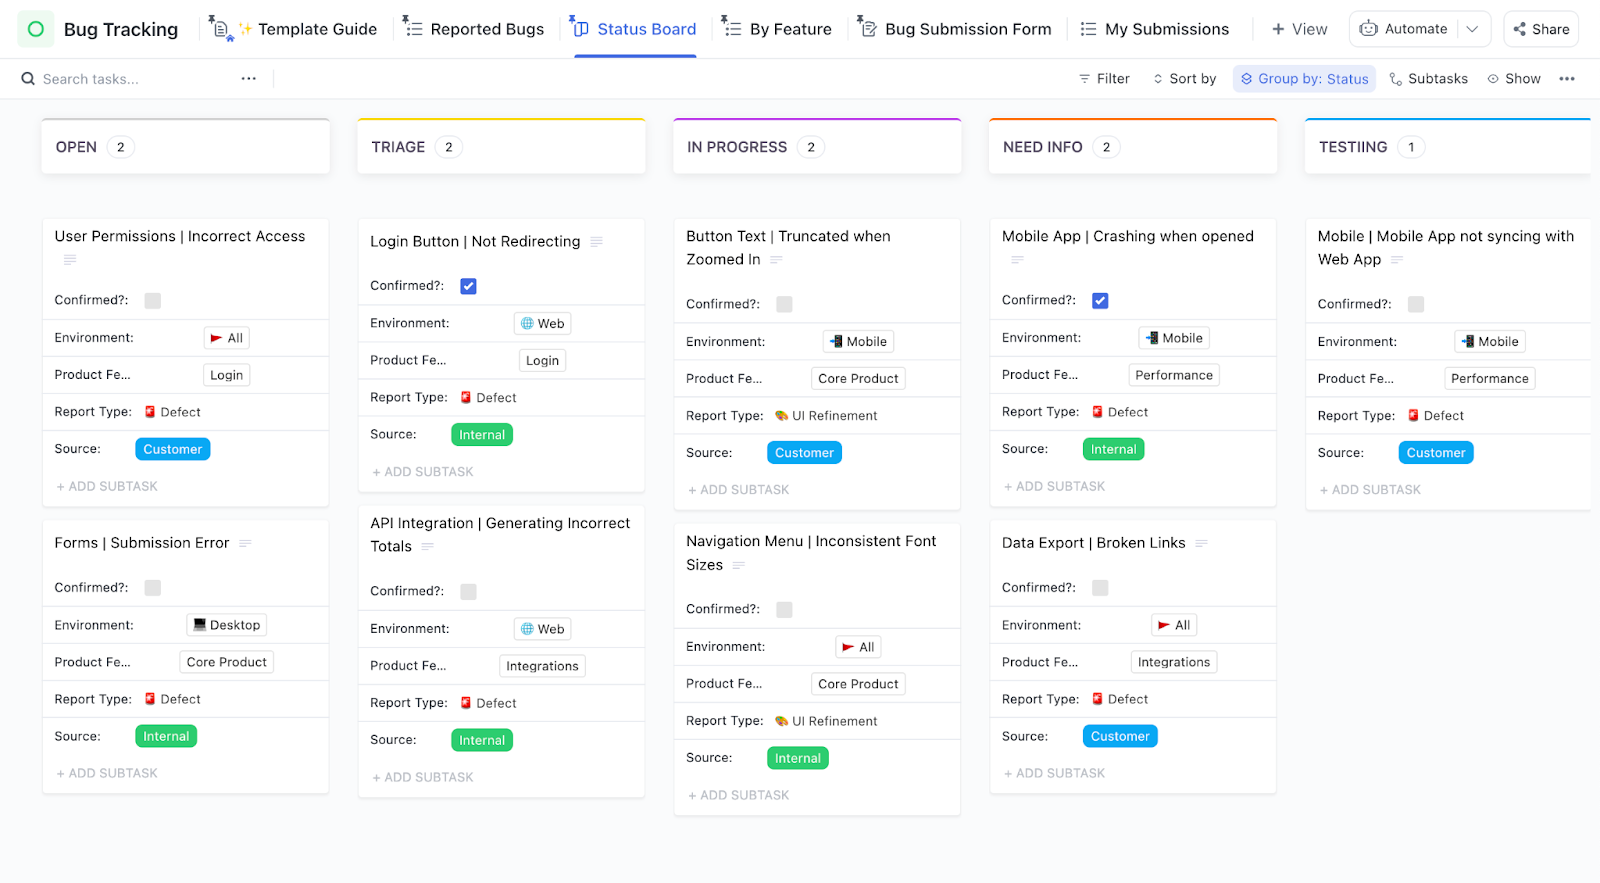Open the search options ellipsis menu
Screen dimensions: 1600x883
[x=248, y=79]
